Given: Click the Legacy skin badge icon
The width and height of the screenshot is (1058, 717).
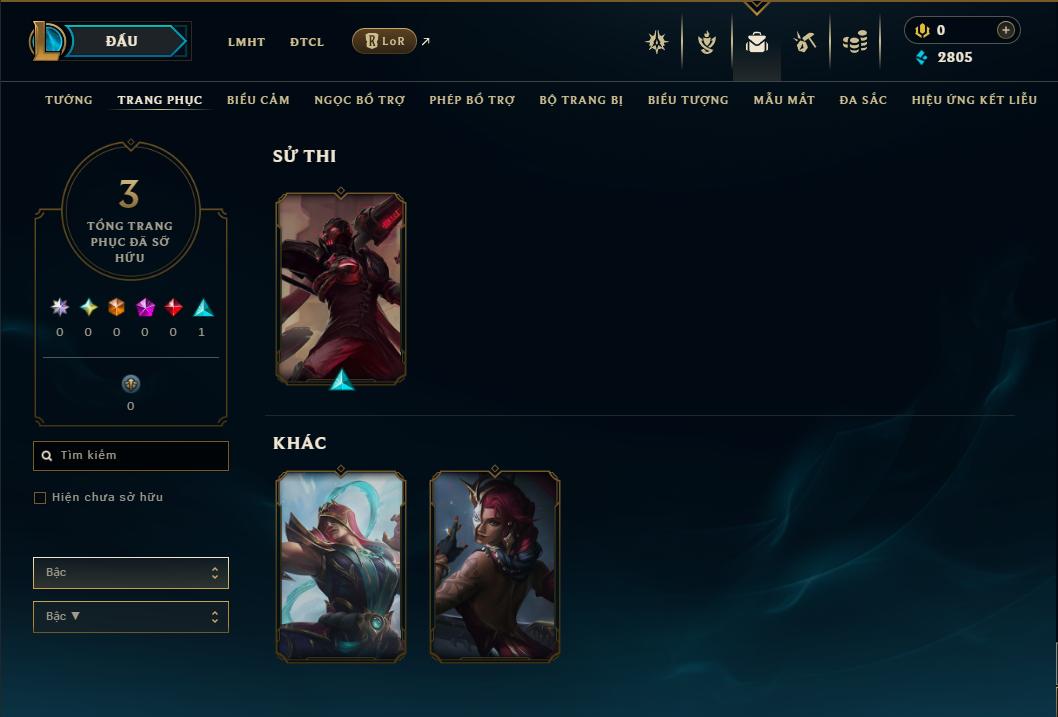Looking at the screenshot, I should [x=130, y=384].
